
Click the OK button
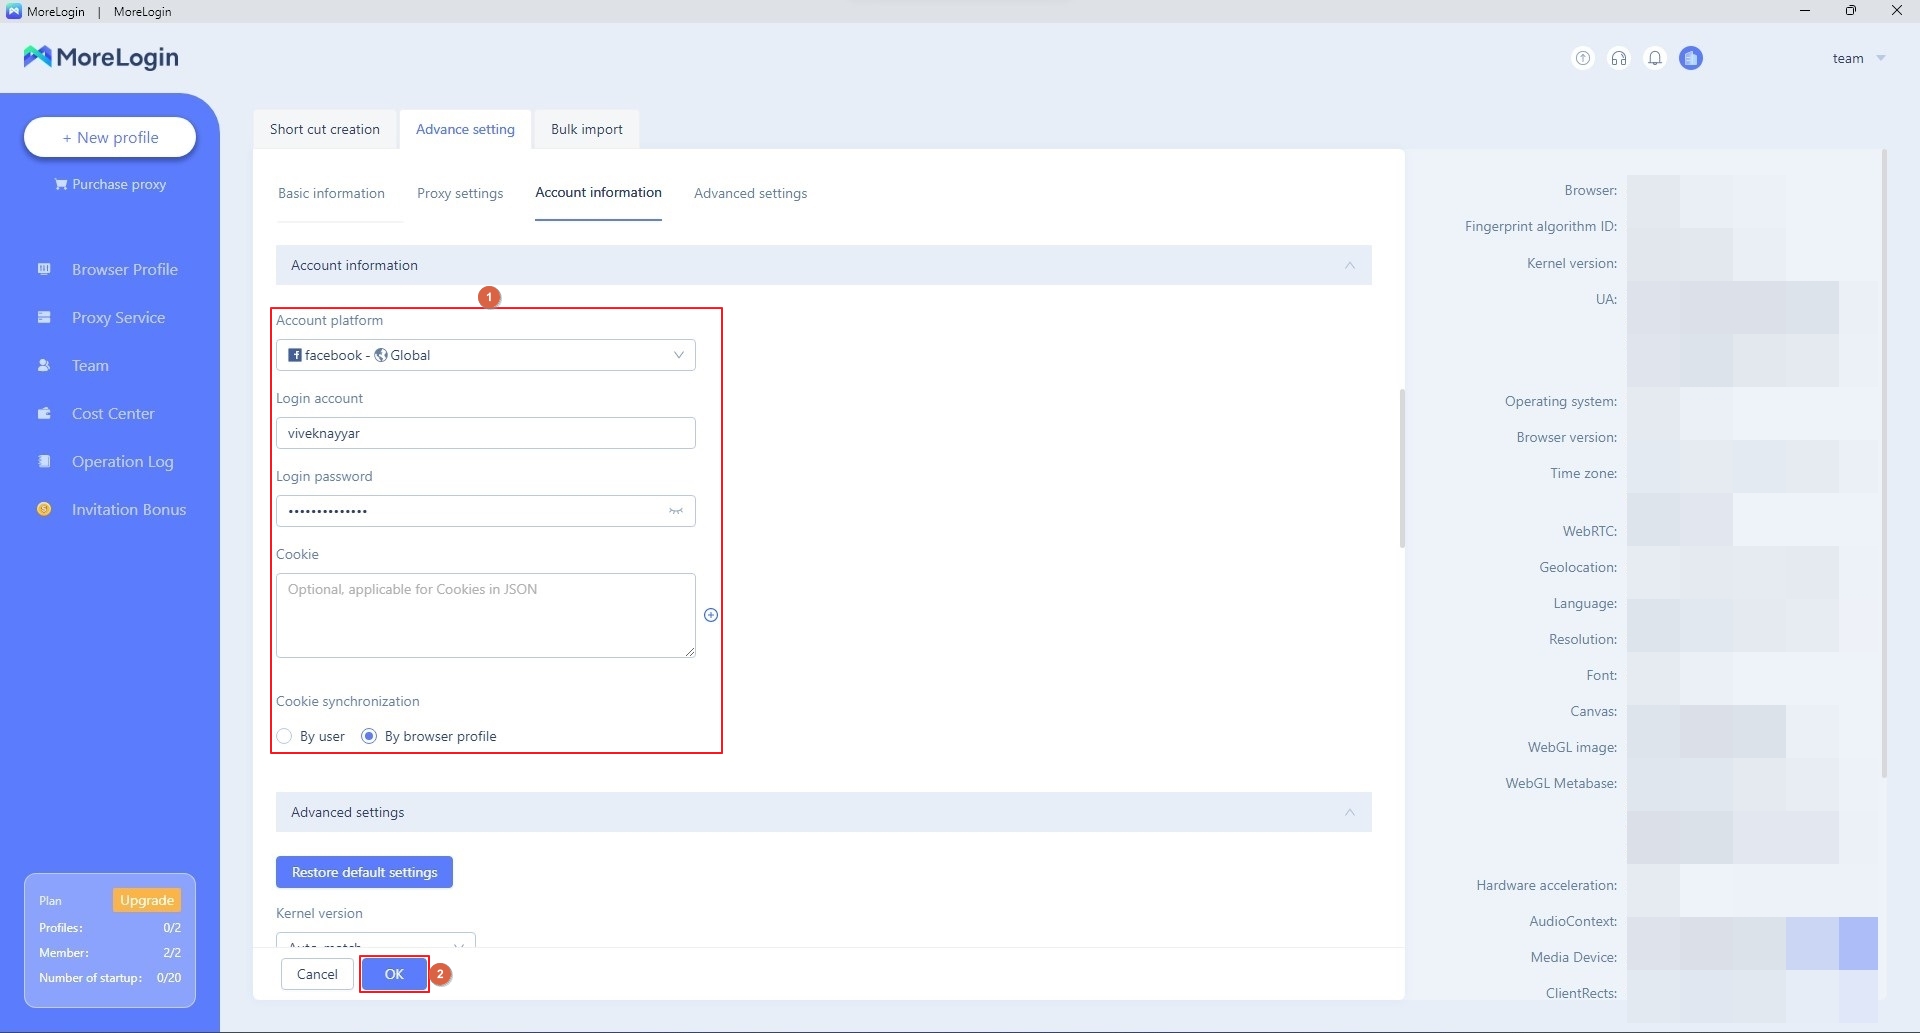click(x=394, y=974)
